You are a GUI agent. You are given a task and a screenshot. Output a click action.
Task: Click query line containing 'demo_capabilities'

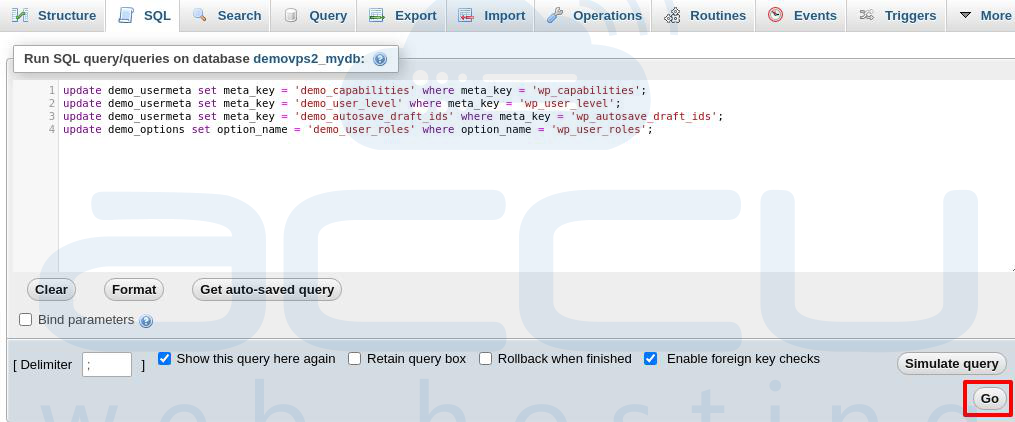[x=355, y=90]
